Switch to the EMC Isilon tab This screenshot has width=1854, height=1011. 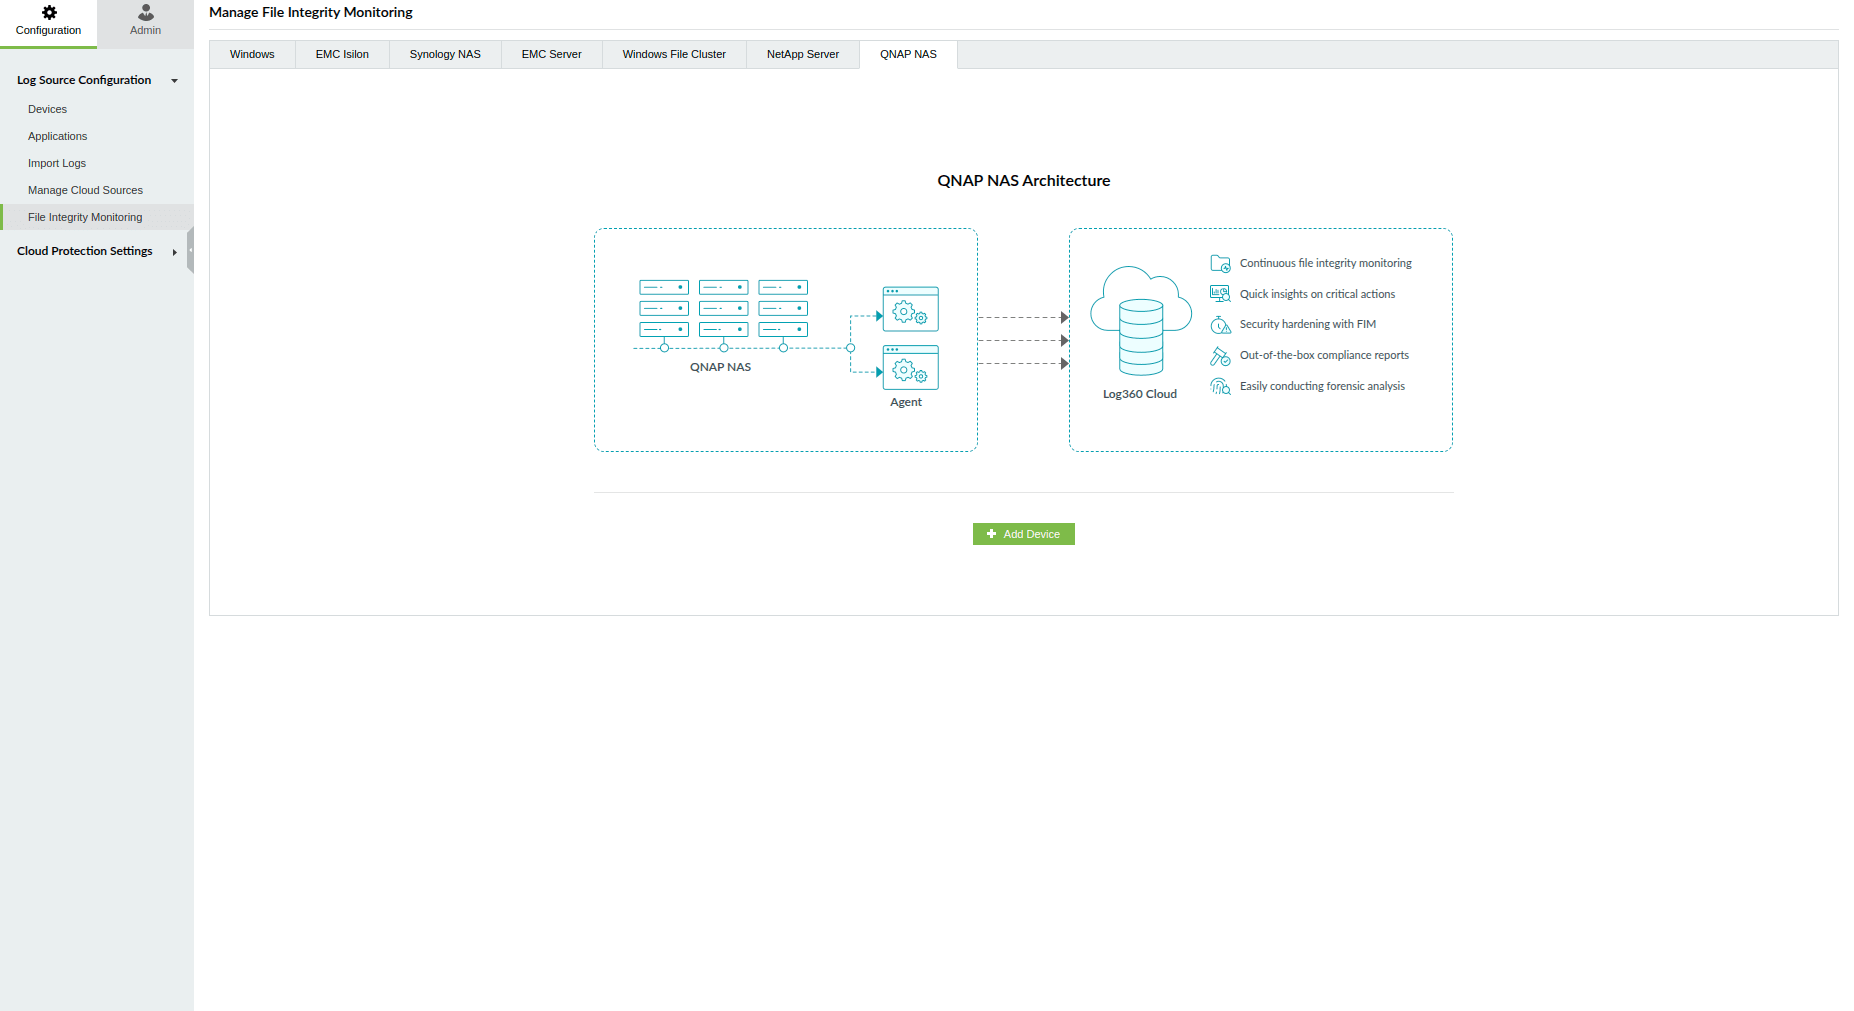coord(342,54)
